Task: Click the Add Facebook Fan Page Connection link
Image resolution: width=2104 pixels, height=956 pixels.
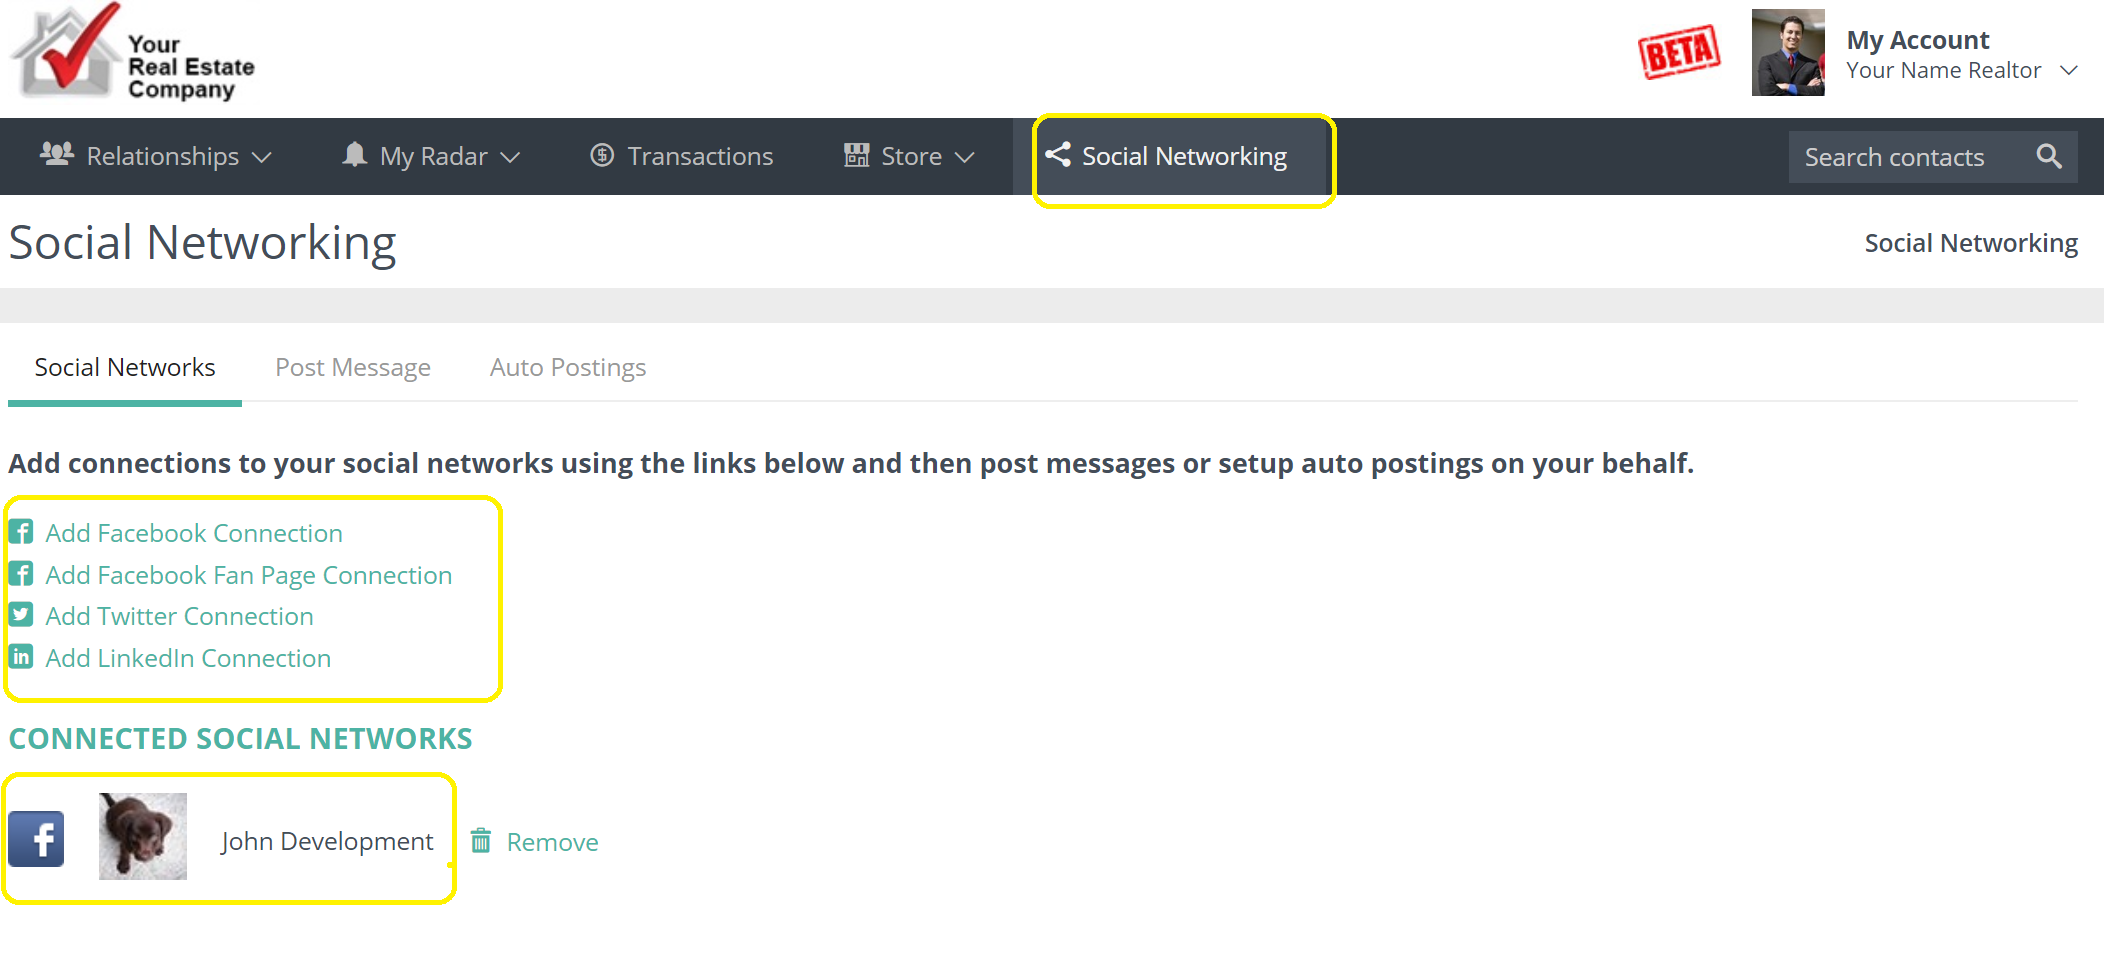Action: click(248, 575)
